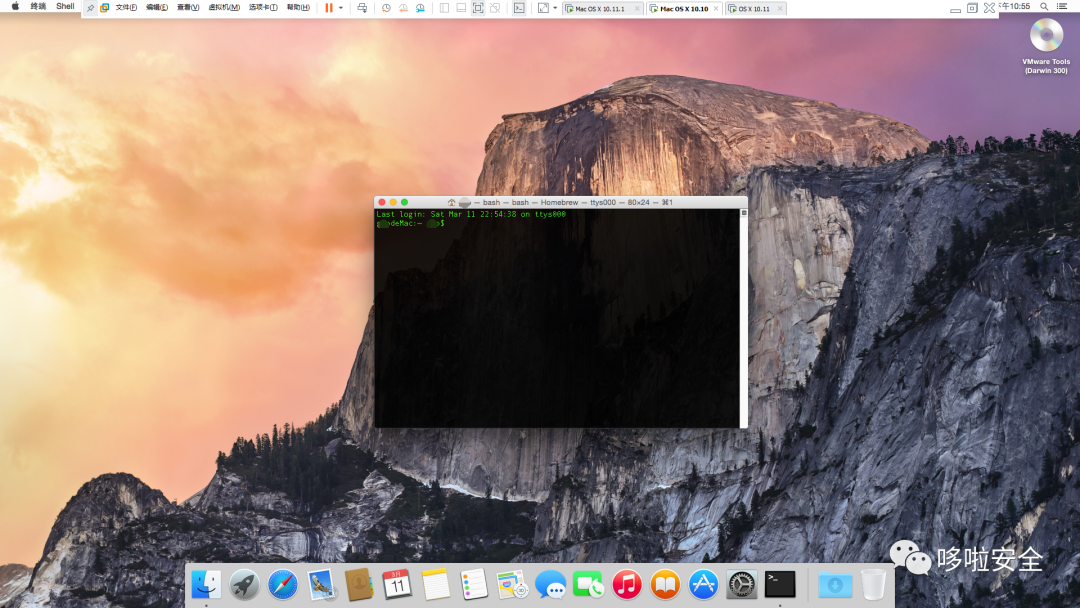Click the menu bar clock showing 10:55

[1015, 6]
